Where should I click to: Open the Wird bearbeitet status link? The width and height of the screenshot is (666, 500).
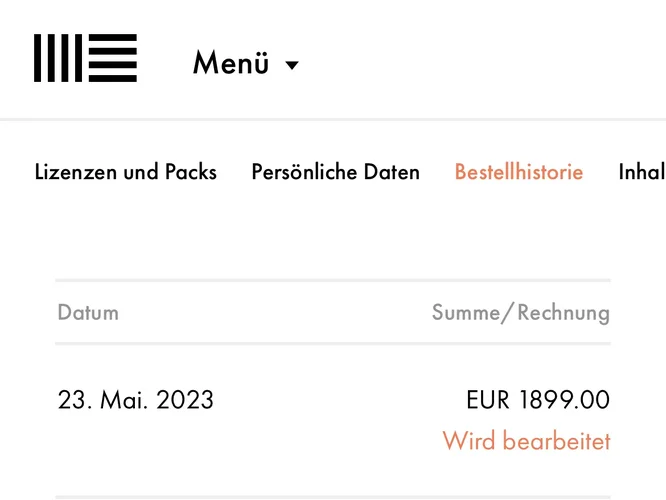click(526, 440)
